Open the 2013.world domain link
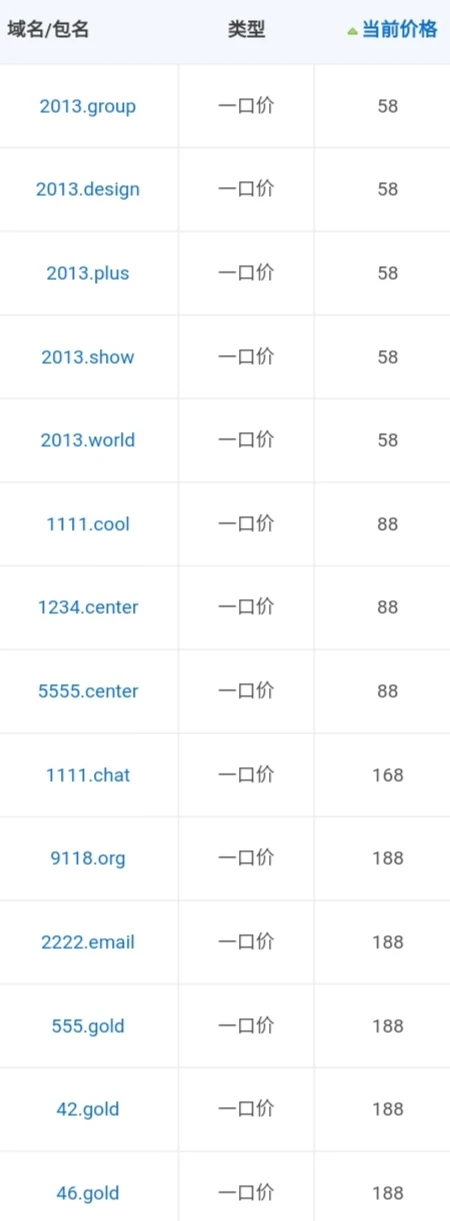The image size is (450, 1221). coord(88,440)
